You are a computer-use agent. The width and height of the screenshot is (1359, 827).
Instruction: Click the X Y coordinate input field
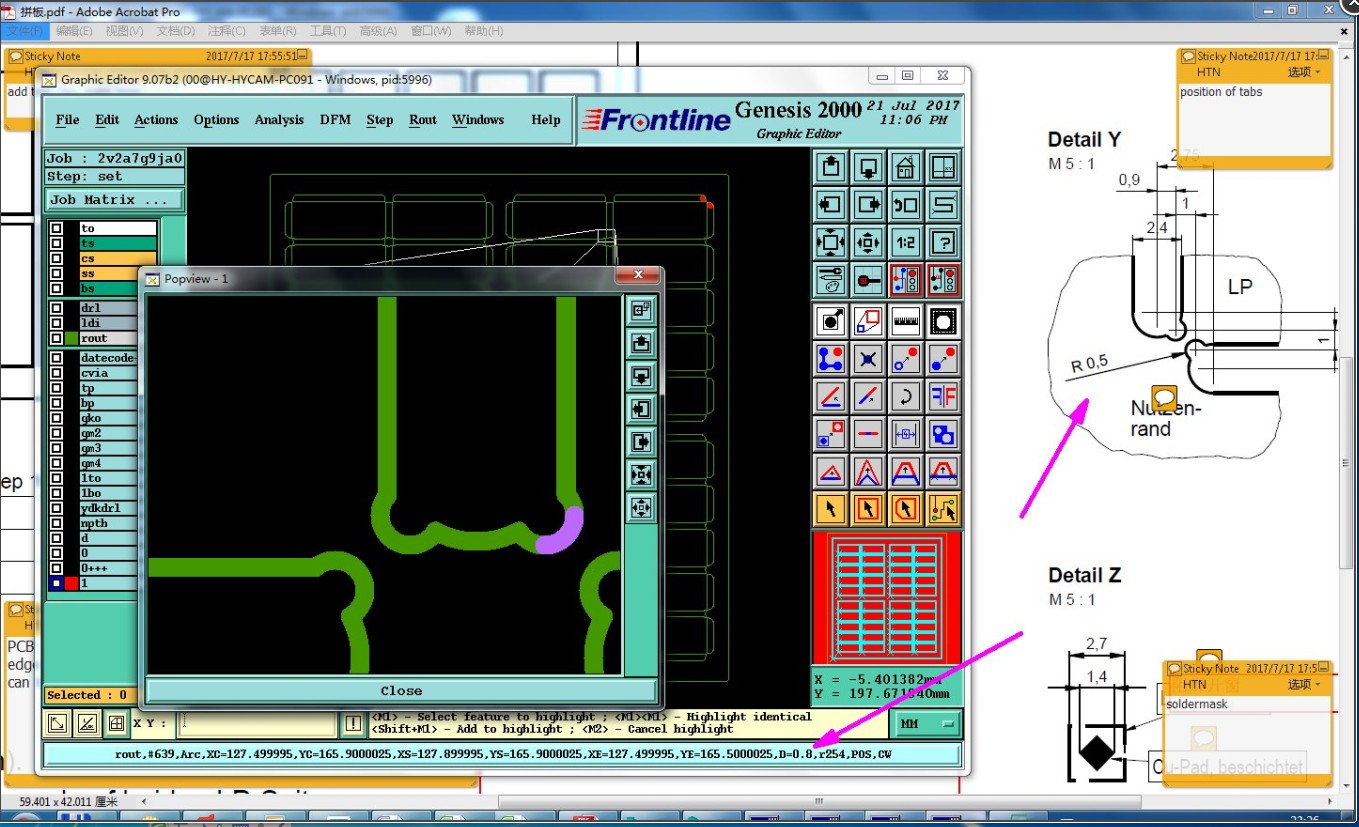point(258,723)
